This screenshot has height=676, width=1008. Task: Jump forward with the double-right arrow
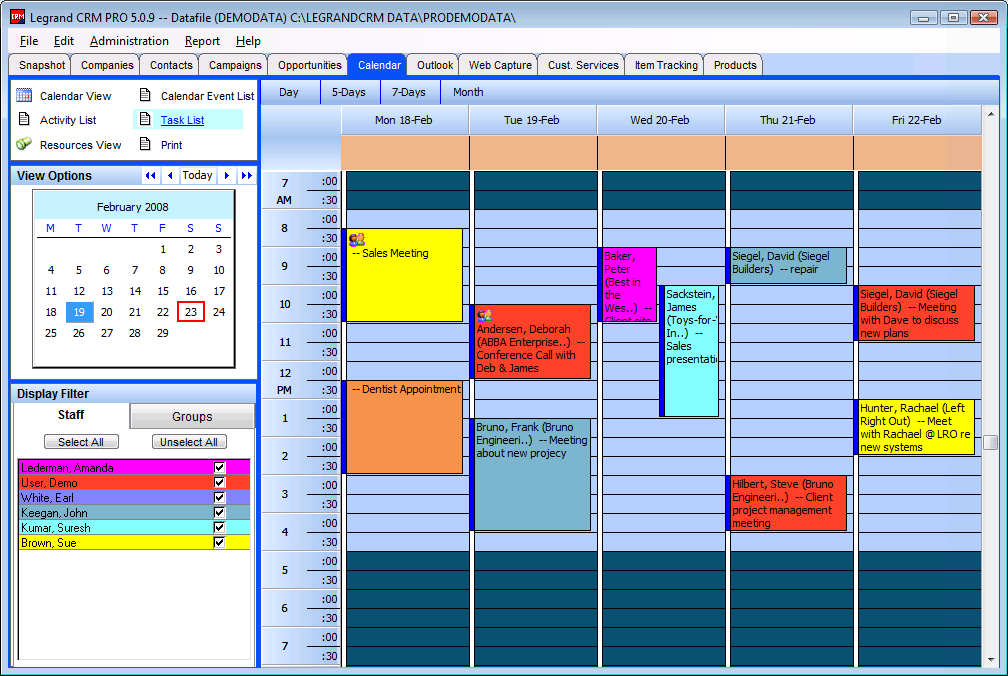point(247,175)
